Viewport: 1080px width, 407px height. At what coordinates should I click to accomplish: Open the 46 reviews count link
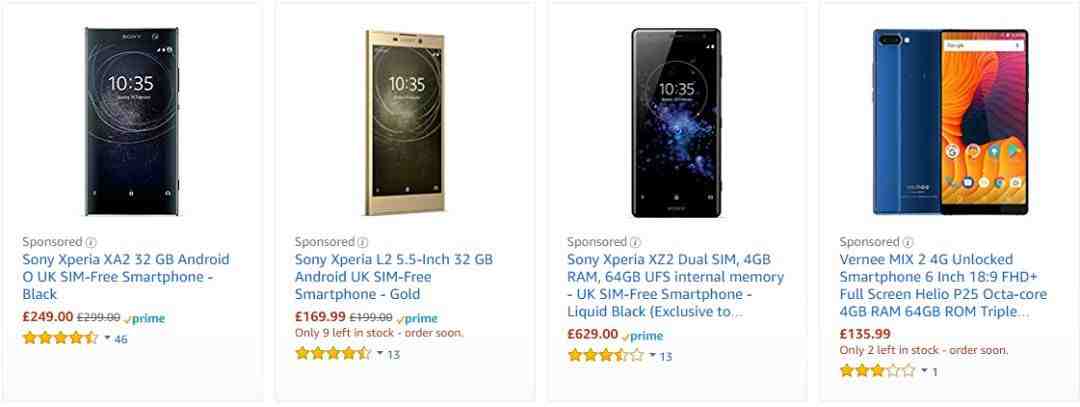pos(121,339)
